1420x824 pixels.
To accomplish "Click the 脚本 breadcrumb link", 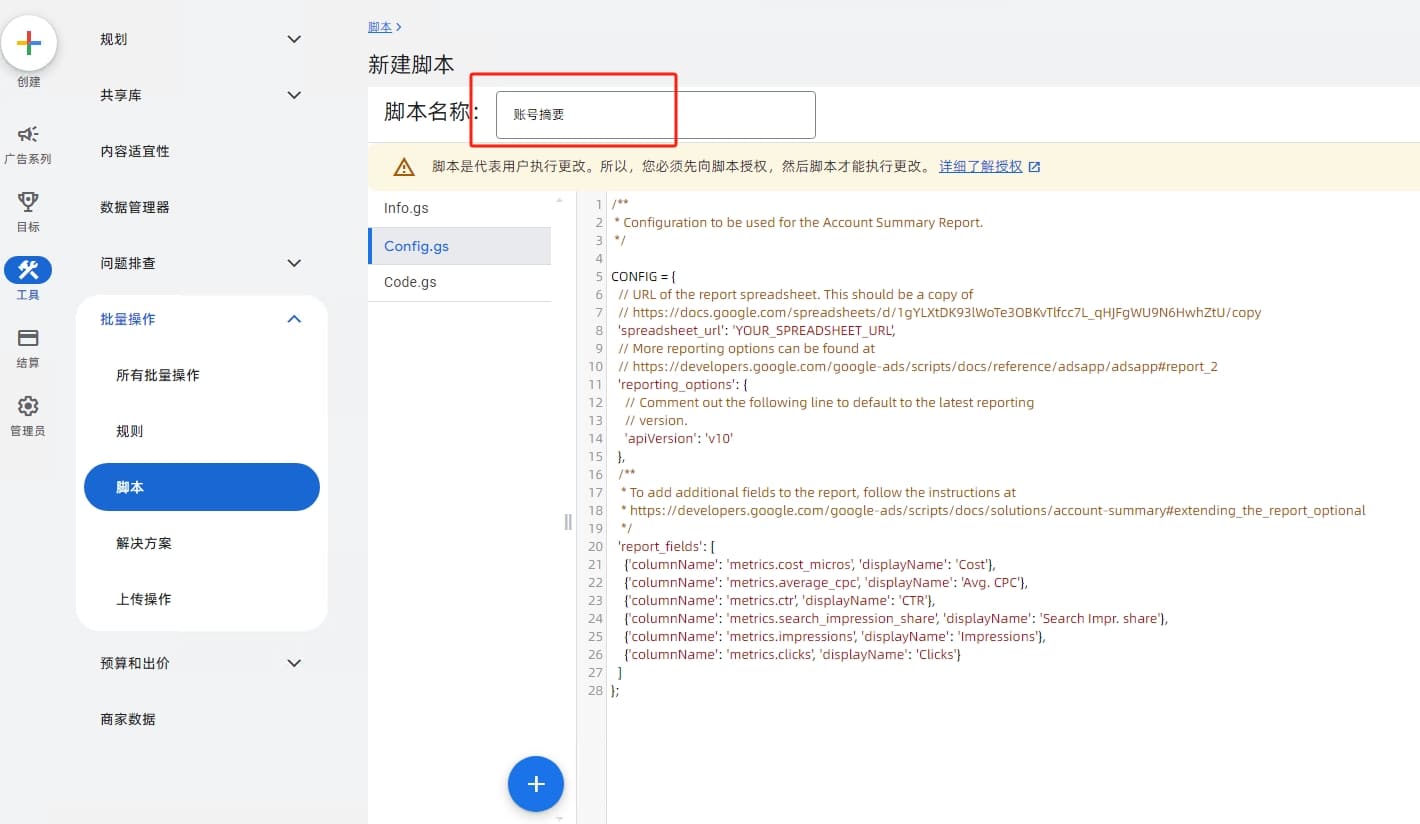I will 380,27.
